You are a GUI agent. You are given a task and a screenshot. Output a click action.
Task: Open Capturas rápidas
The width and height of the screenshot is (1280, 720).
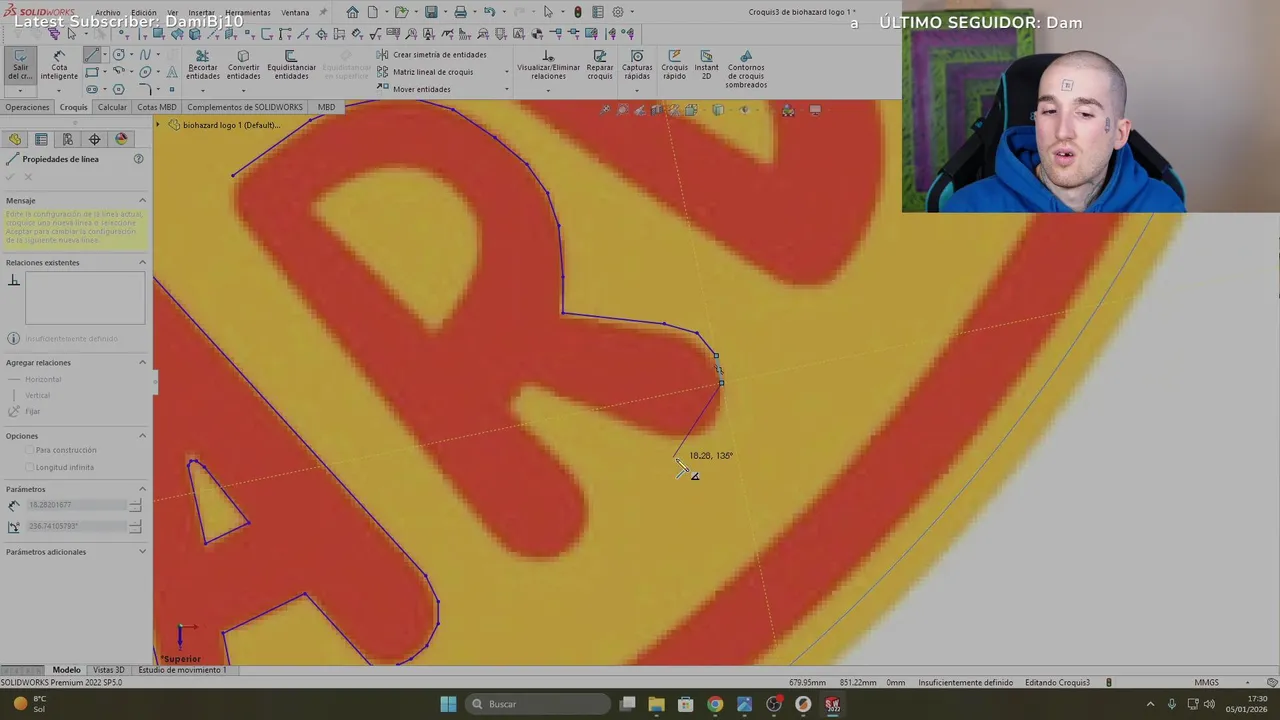tap(637, 66)
